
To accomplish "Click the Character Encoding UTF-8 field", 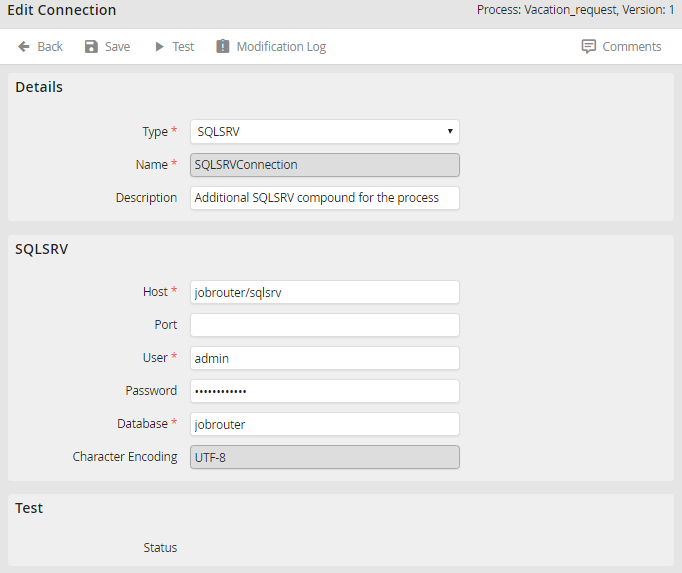I will tap(324, 457).
